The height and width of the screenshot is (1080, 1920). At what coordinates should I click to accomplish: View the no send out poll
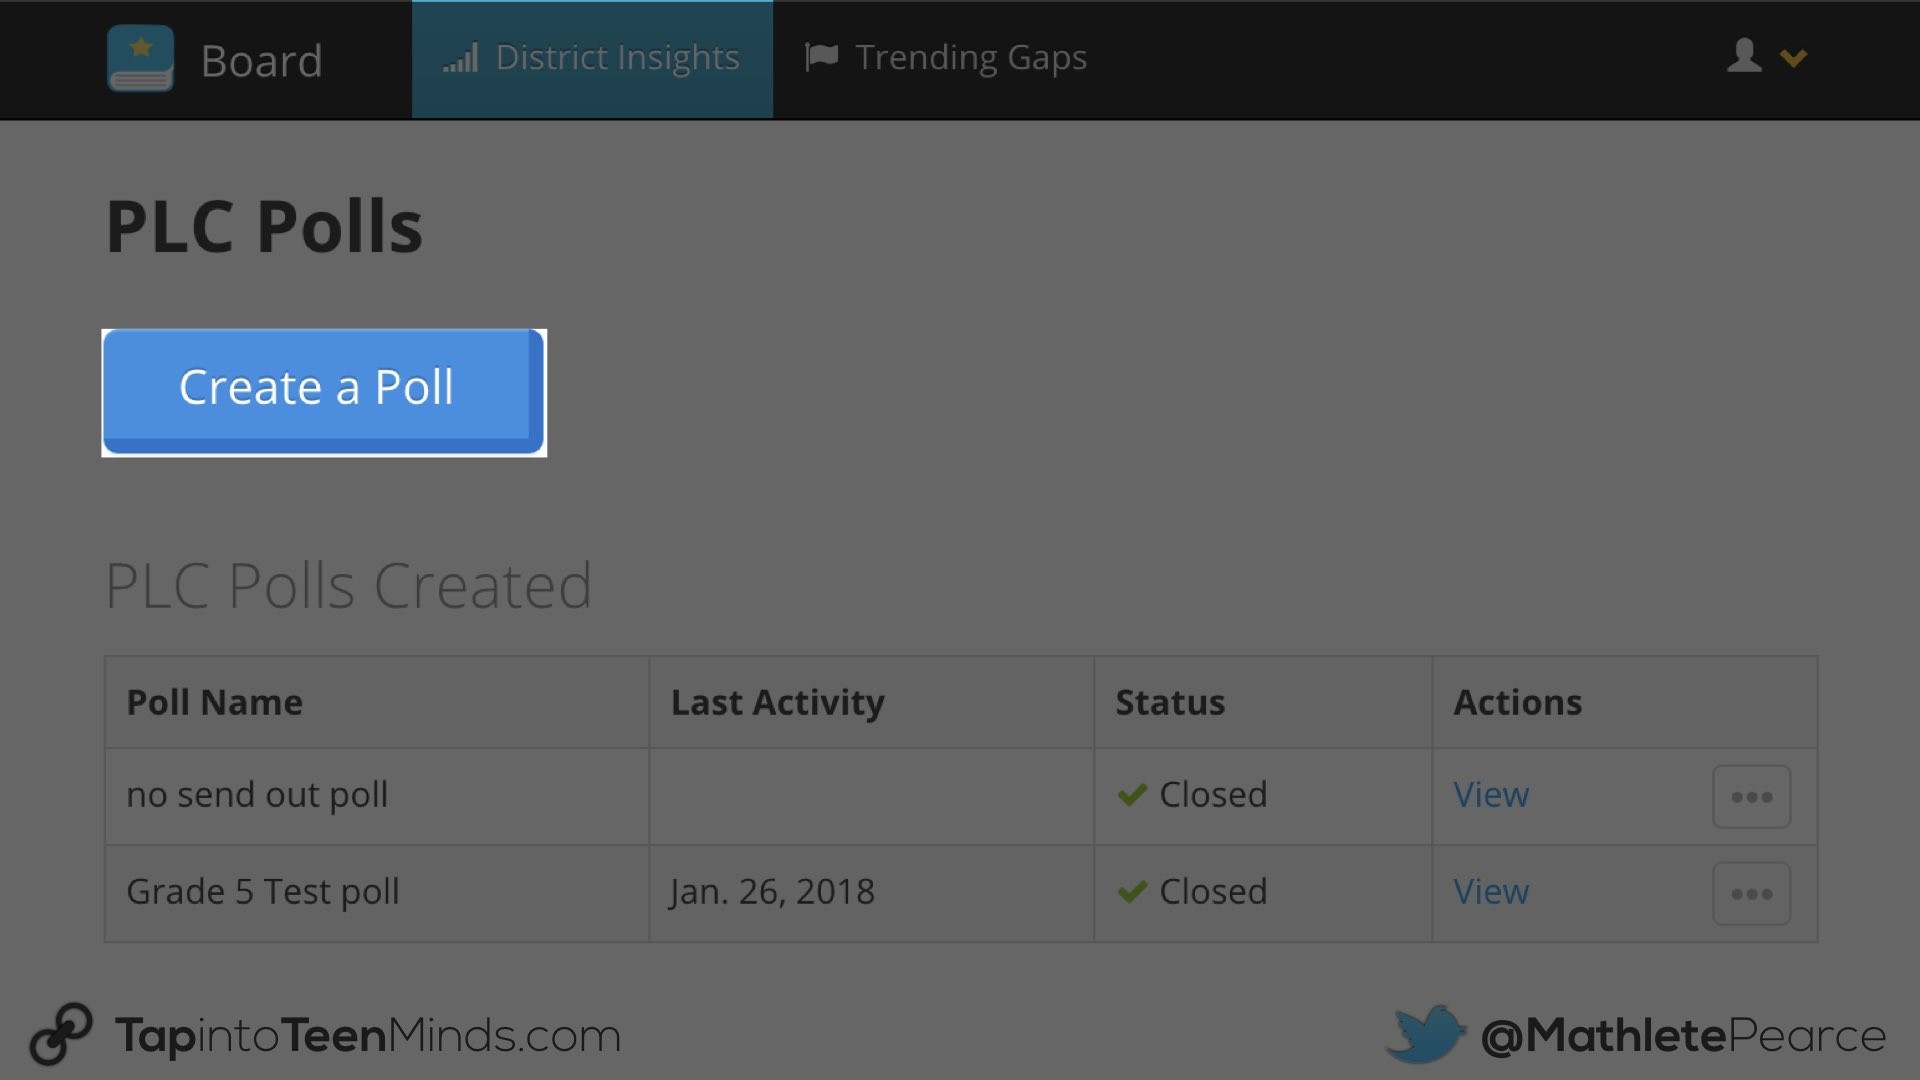[1490, 795]
